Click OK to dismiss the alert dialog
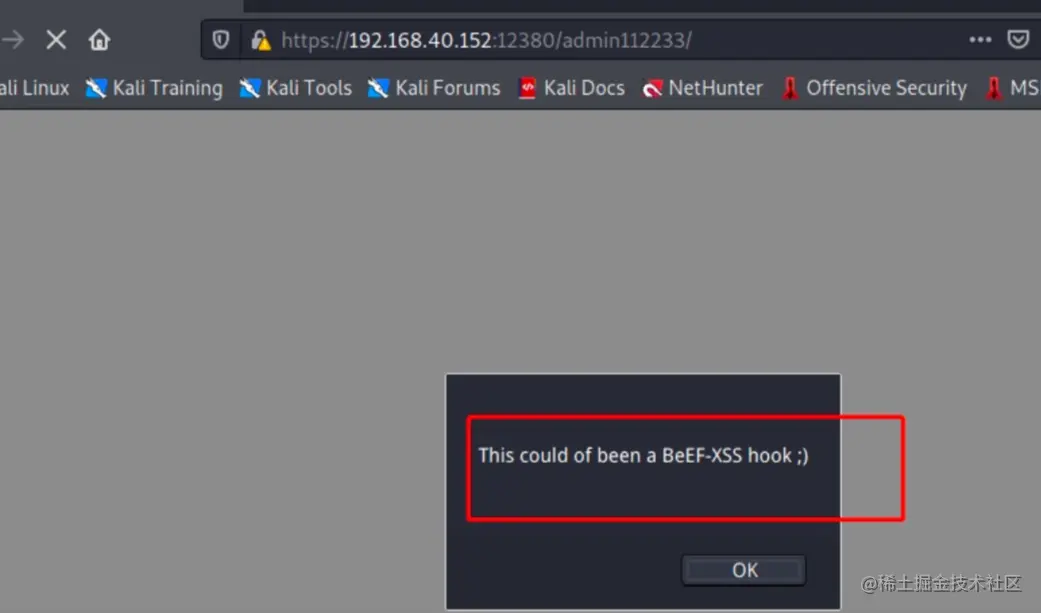The width and height of the screenshot is (1041, 613). (x=744, y=570)
